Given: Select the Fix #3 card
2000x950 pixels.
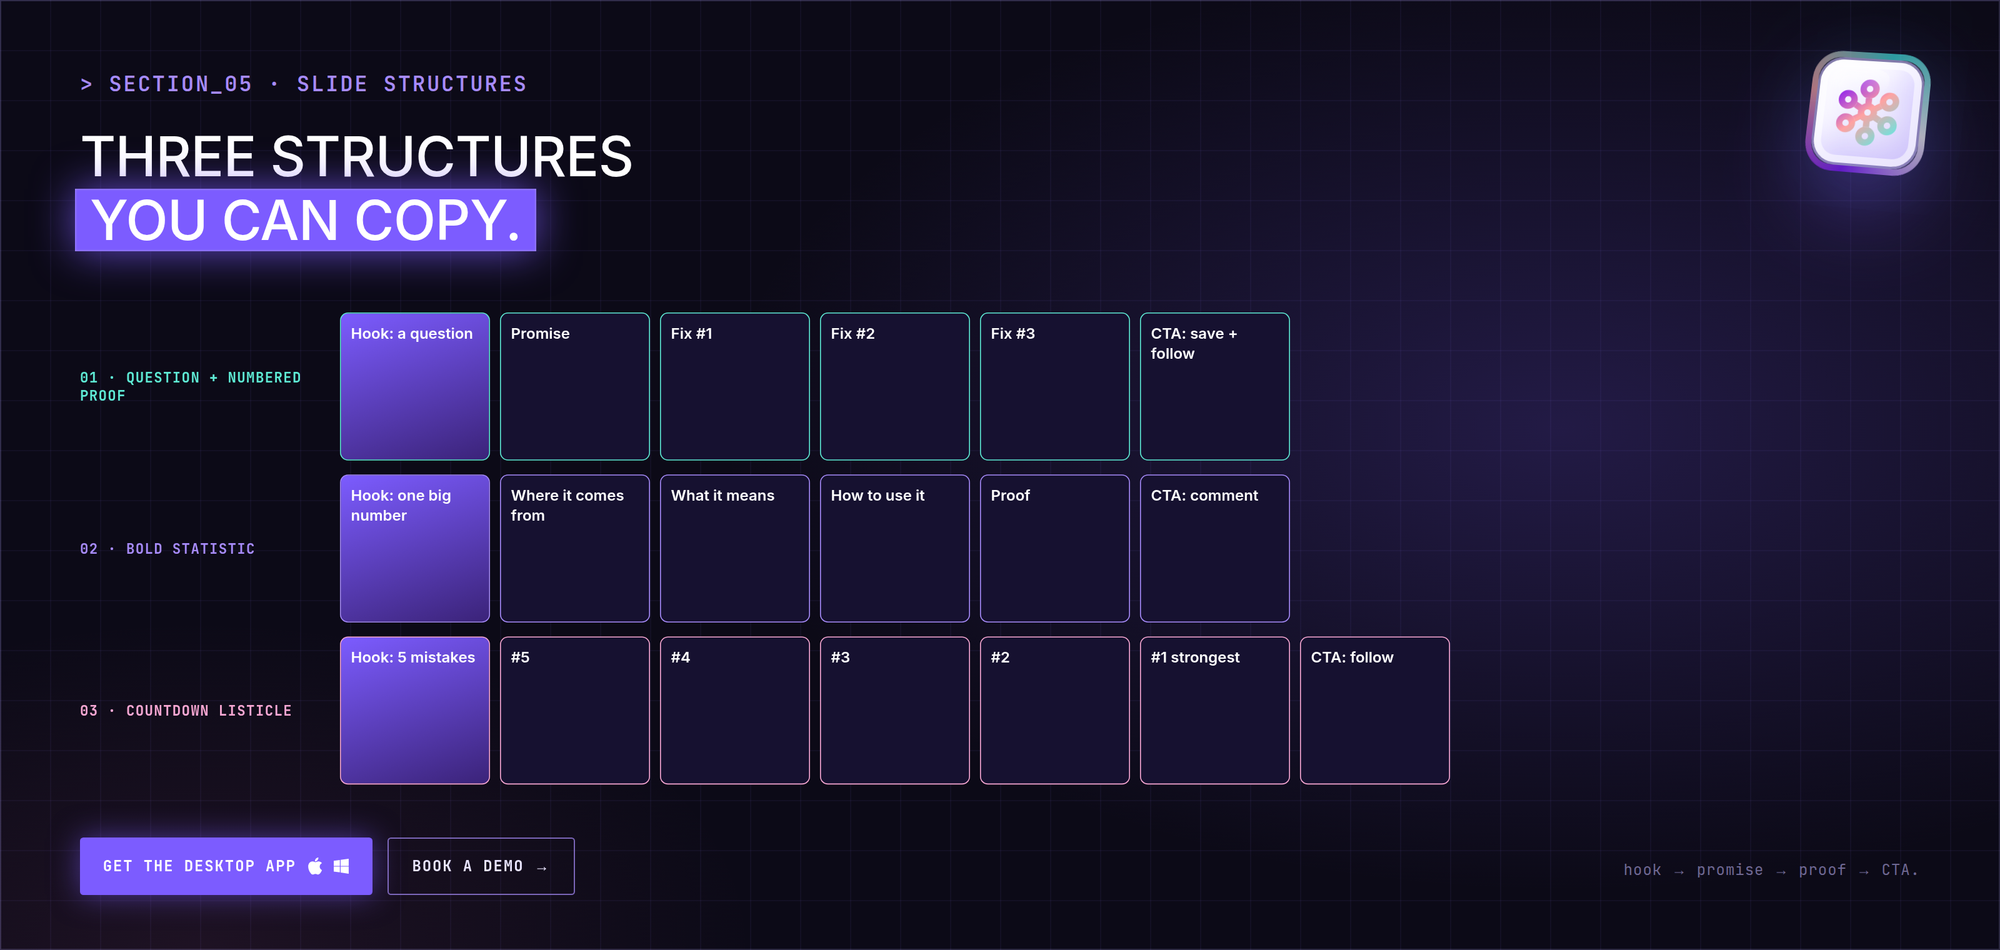Looking at the screenshot, I should (x=1055, y=387).
